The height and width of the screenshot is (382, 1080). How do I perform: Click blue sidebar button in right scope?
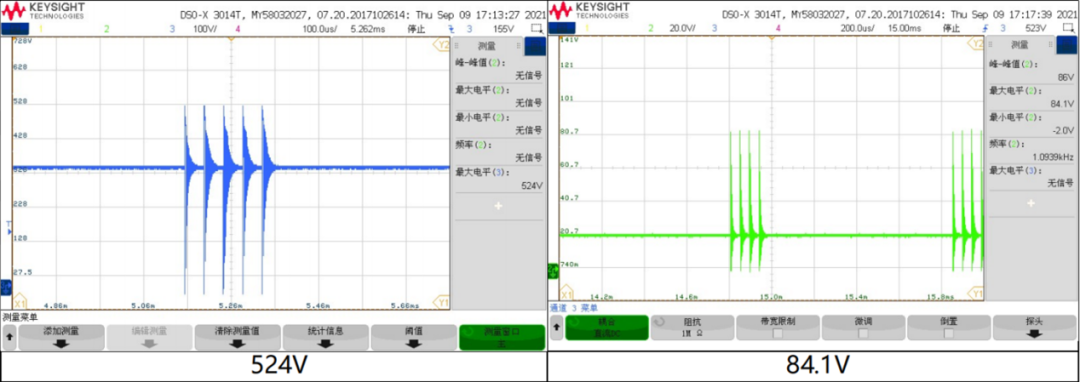coord(1066,46)
